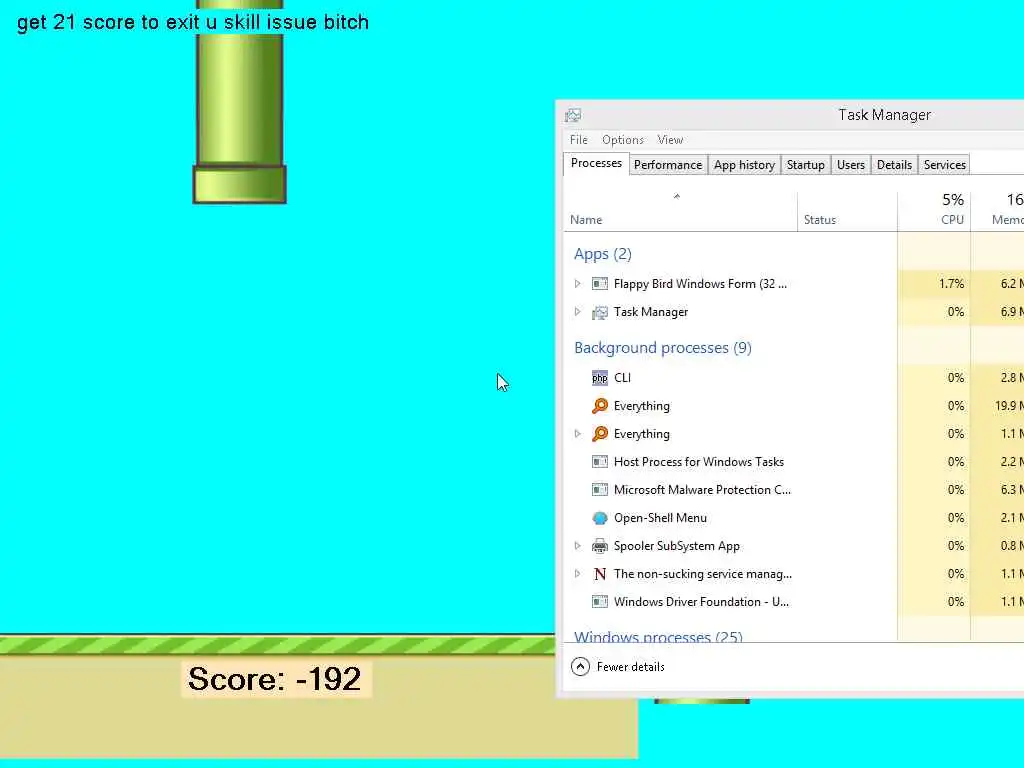Viewport: 1024px width, 768px height.
Task: Select the Windows processes (25) heading
Action: (x=658, y=636)
